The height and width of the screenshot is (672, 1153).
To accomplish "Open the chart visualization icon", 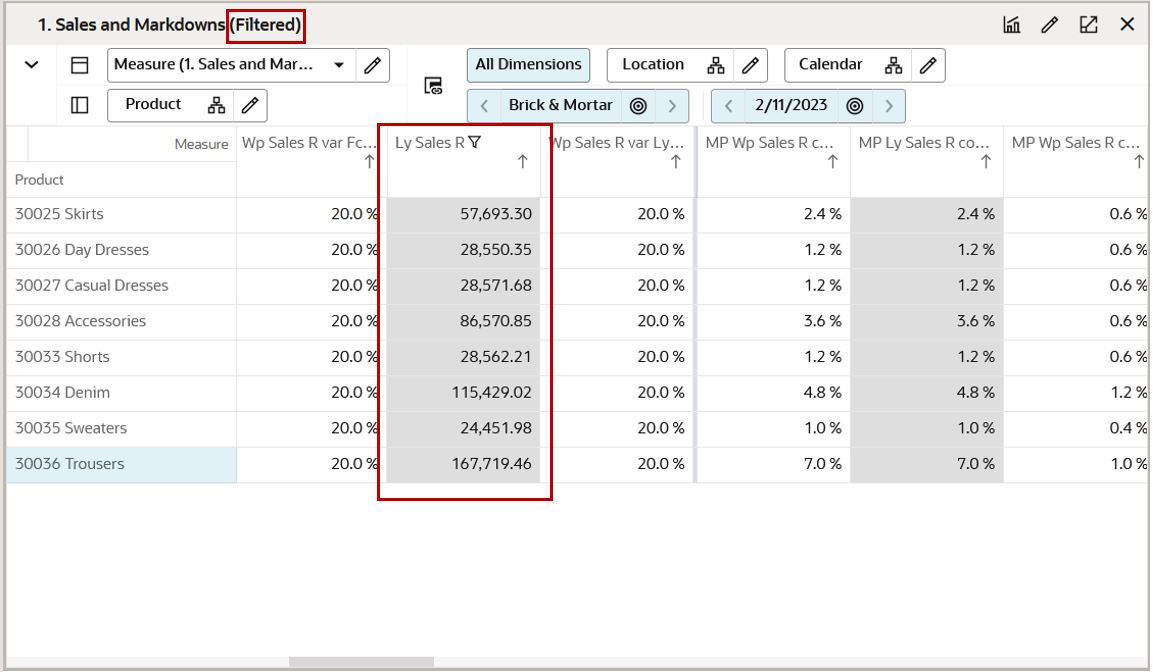I will (1011, 24).
